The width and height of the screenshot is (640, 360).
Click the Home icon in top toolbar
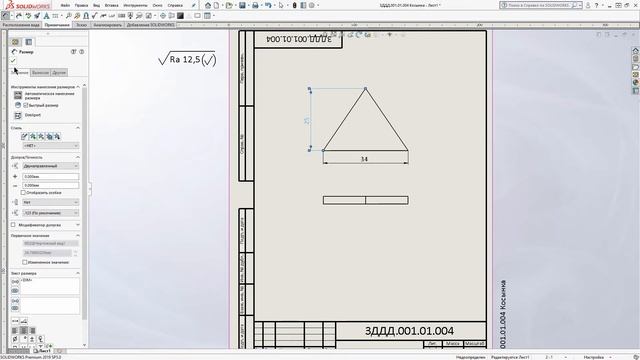208,5
